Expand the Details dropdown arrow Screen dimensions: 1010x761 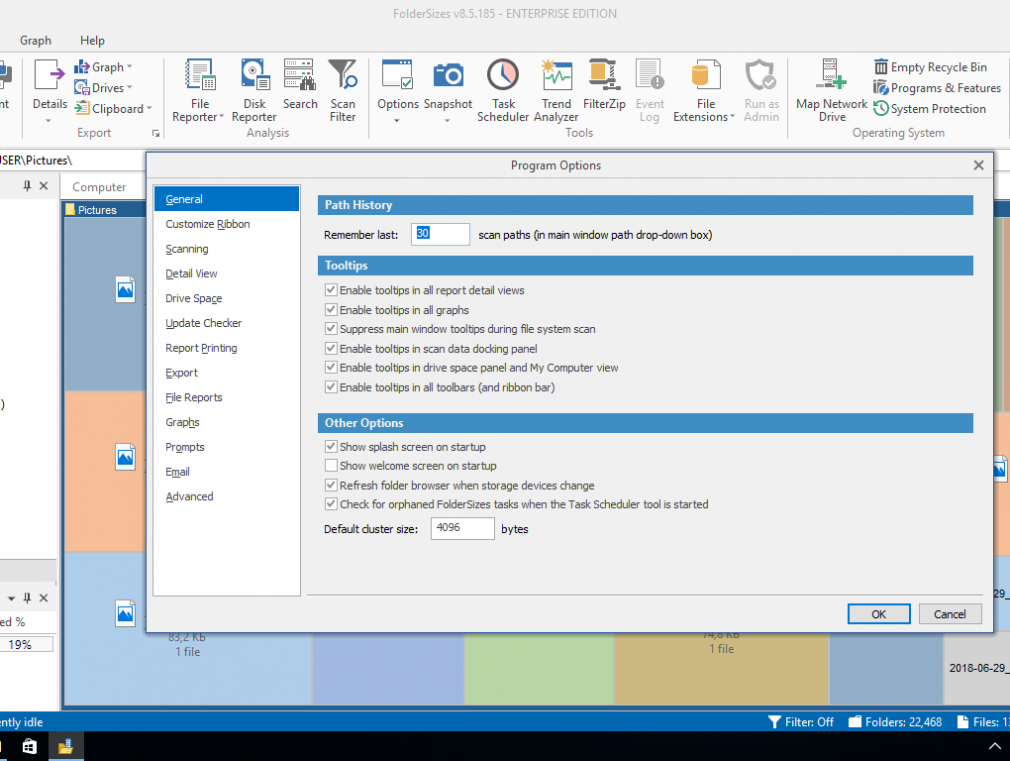(x=49, y=120)
